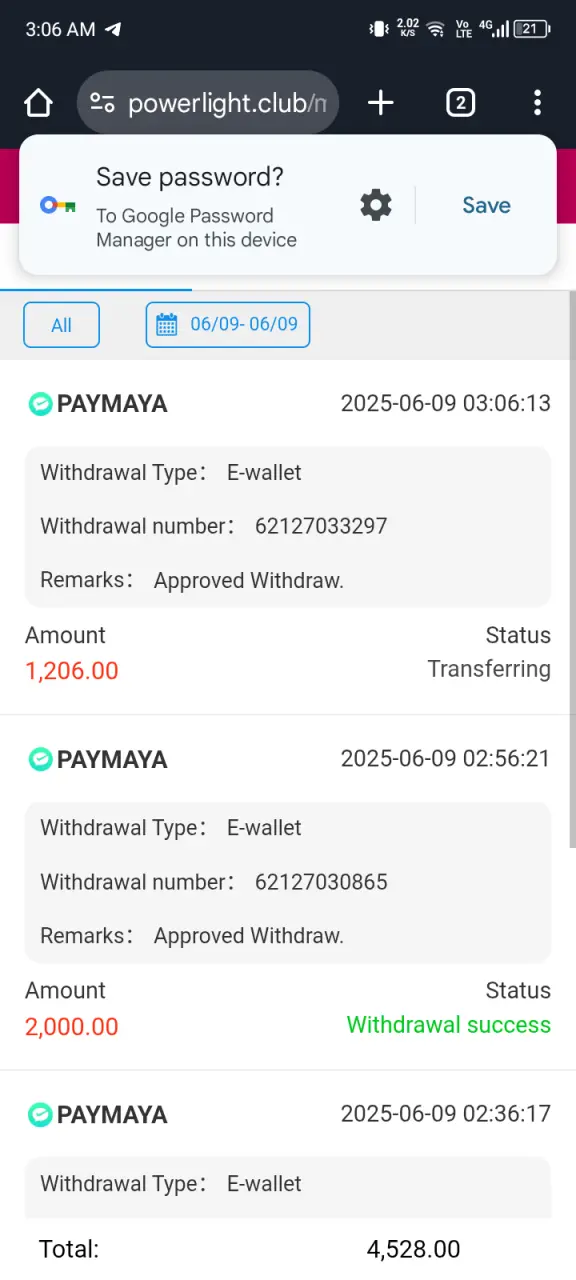
Task: Open the 06/09- 06/09 date range picker
Action: pyautogui.click(x=228, y=325)
